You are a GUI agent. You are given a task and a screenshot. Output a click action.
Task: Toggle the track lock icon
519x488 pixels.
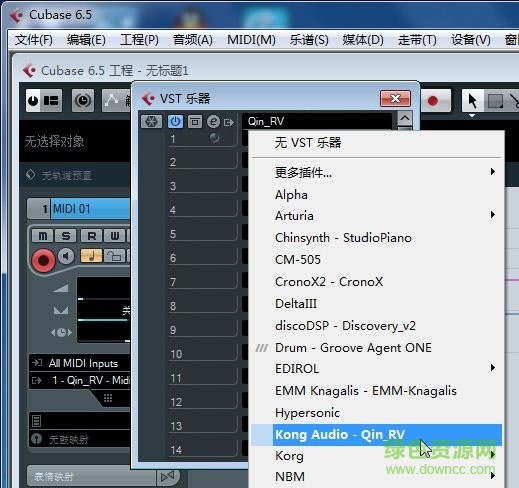pos(115,256)
